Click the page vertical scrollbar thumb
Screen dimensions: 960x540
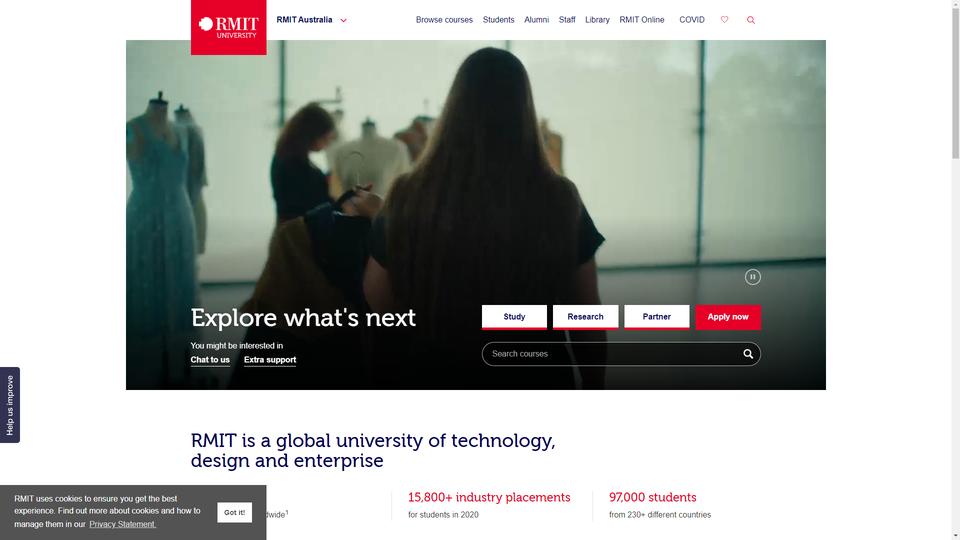coord(955,83)
